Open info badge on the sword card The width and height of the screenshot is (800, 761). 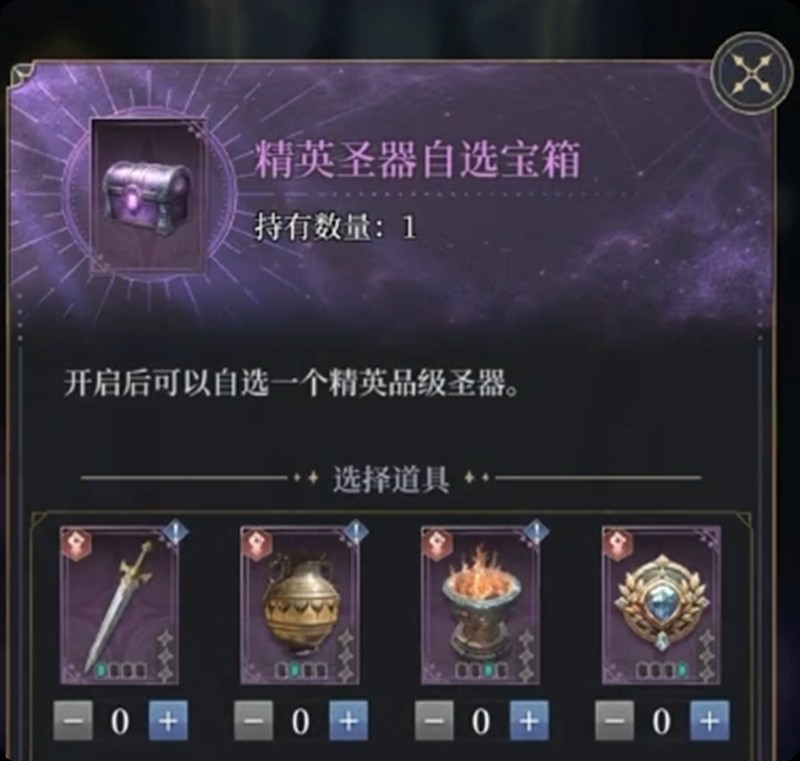(176, 534)
